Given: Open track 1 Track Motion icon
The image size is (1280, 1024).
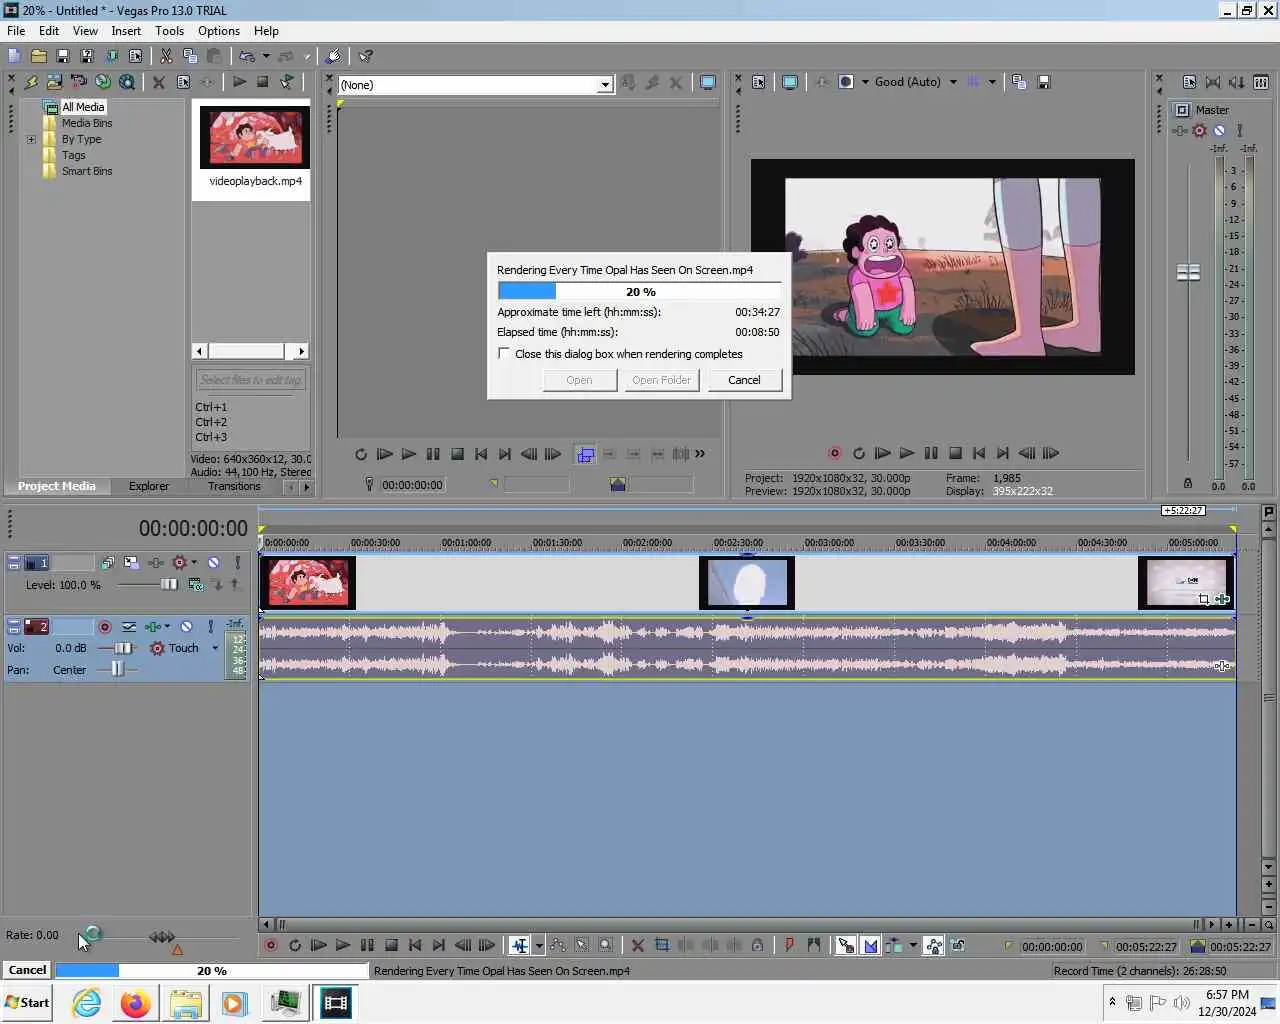Looking at the screenshot, I should (x=131, y=563).
